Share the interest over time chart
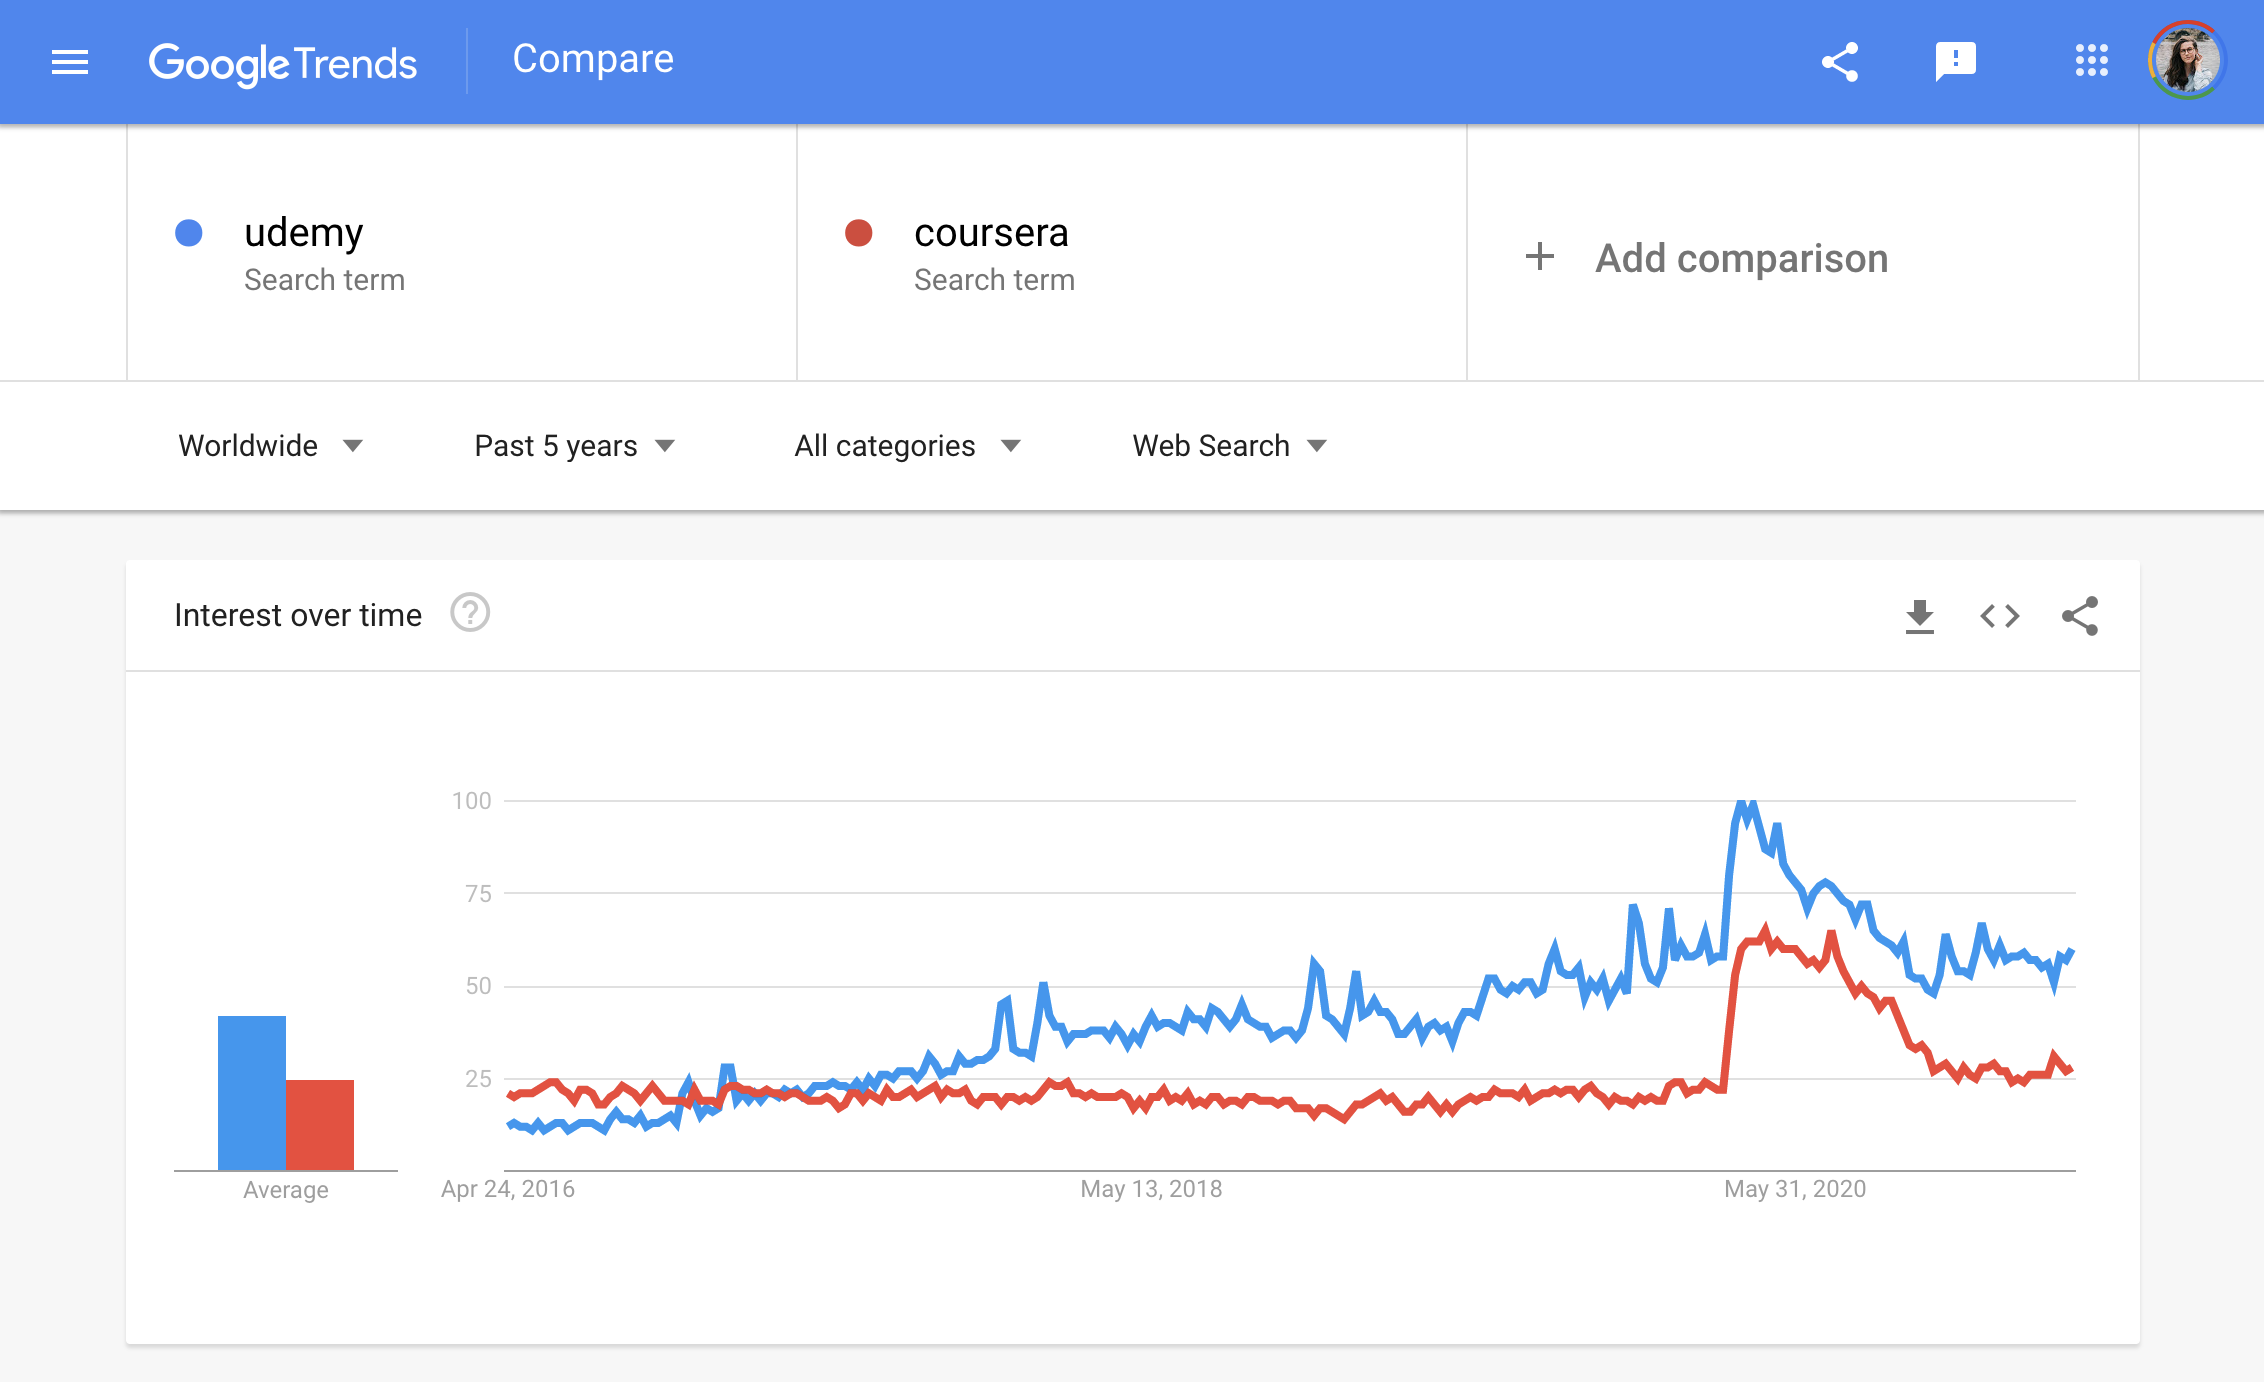 click(x=2080, y=616)
